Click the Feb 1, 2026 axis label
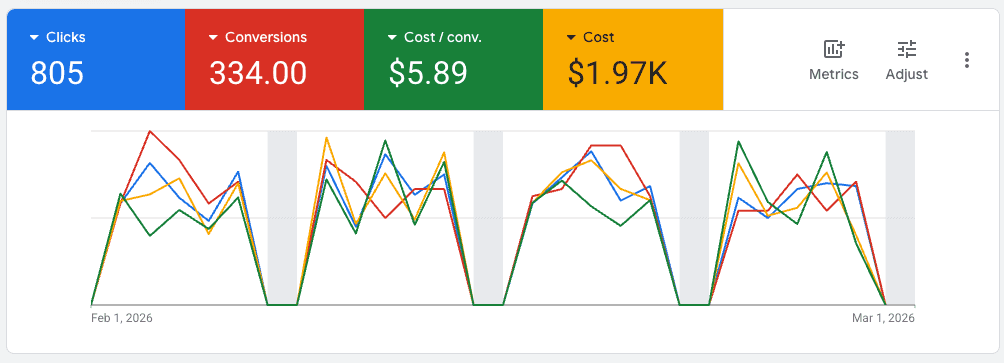This screenshot has width=1004, height=363. (122, 318)
